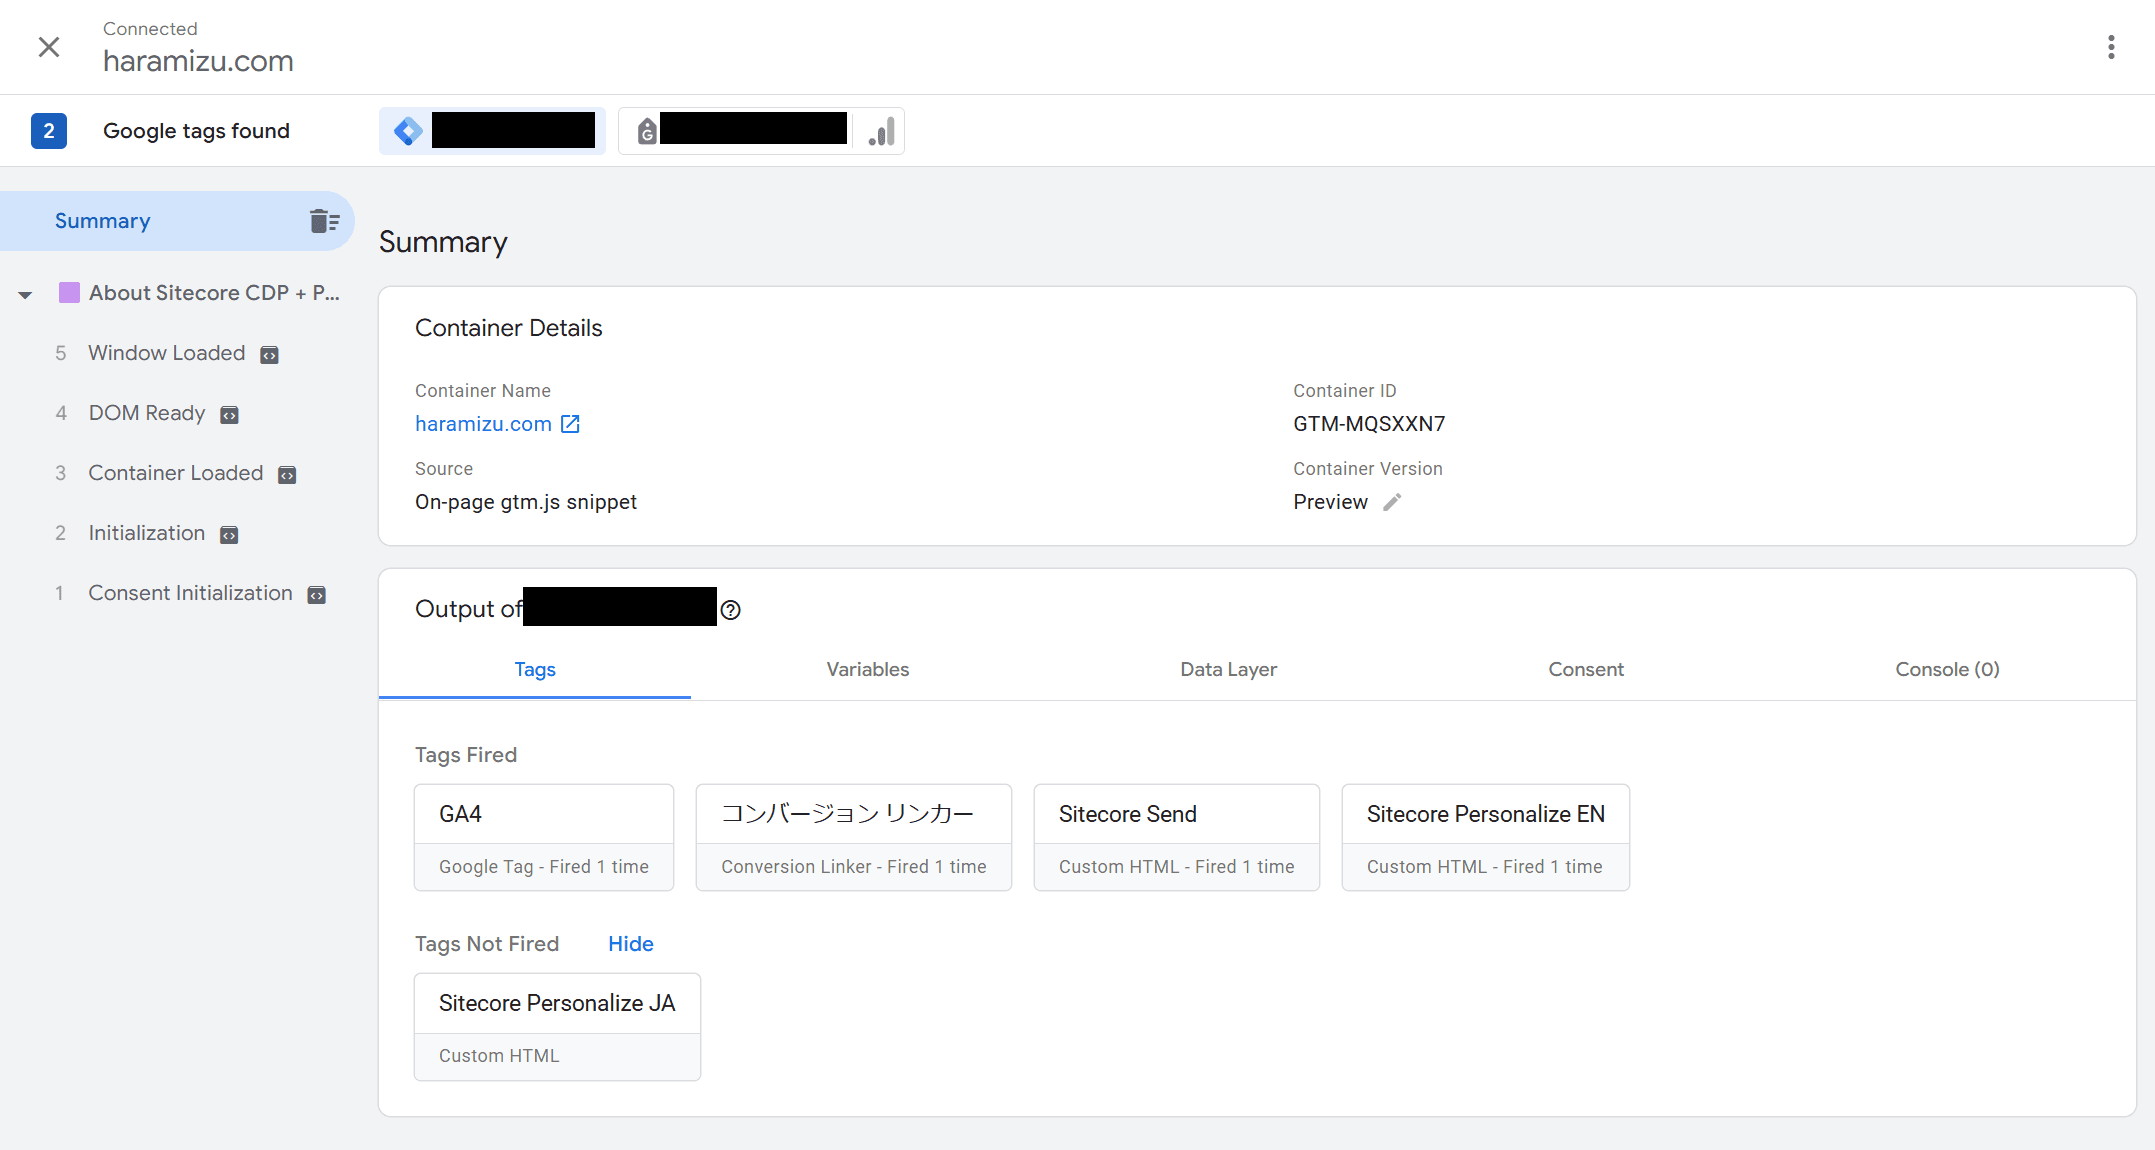Collapse the About Sitecore CDP page group
Screen dimensions: 2155x1150
[25, 294]
